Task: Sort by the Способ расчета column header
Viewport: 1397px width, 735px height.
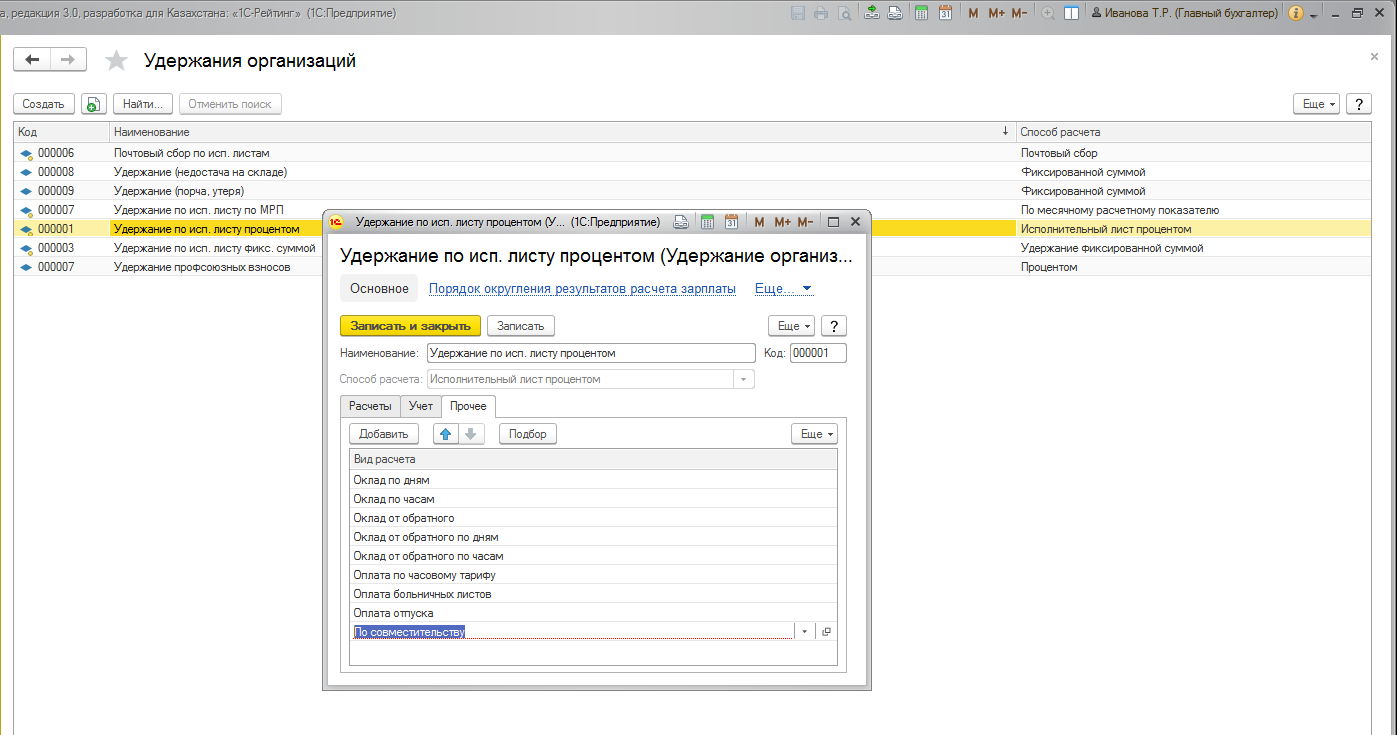Action: coord(1193,132)
